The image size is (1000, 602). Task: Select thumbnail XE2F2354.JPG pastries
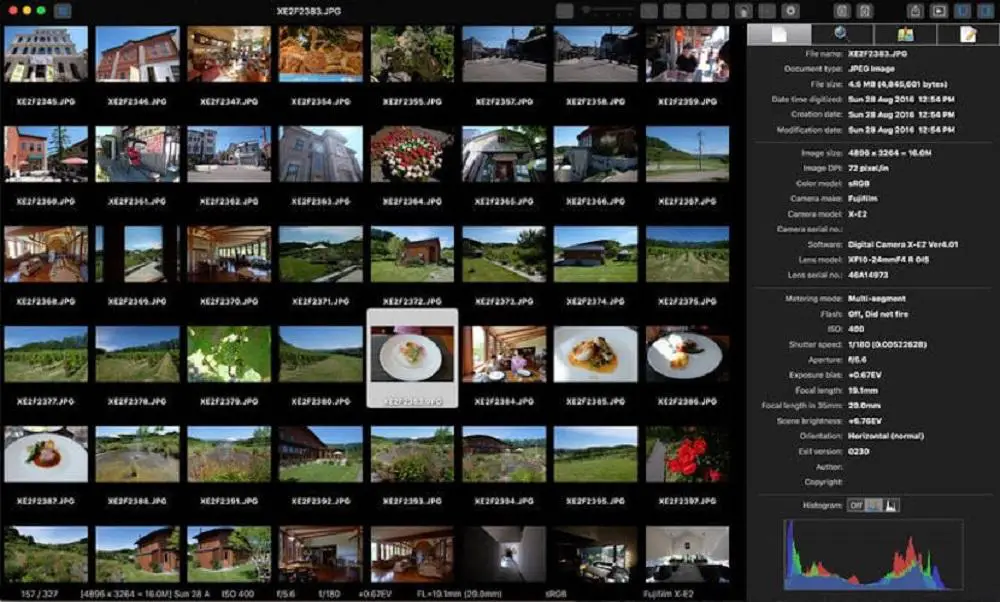(320, 54)
